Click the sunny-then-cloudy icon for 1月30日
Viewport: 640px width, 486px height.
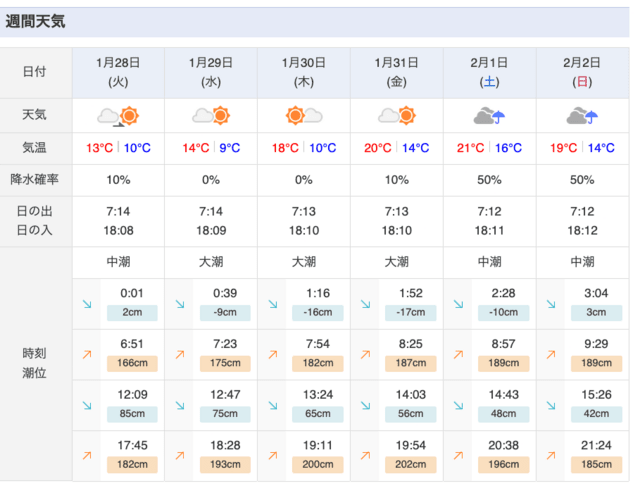click(304, 115)
